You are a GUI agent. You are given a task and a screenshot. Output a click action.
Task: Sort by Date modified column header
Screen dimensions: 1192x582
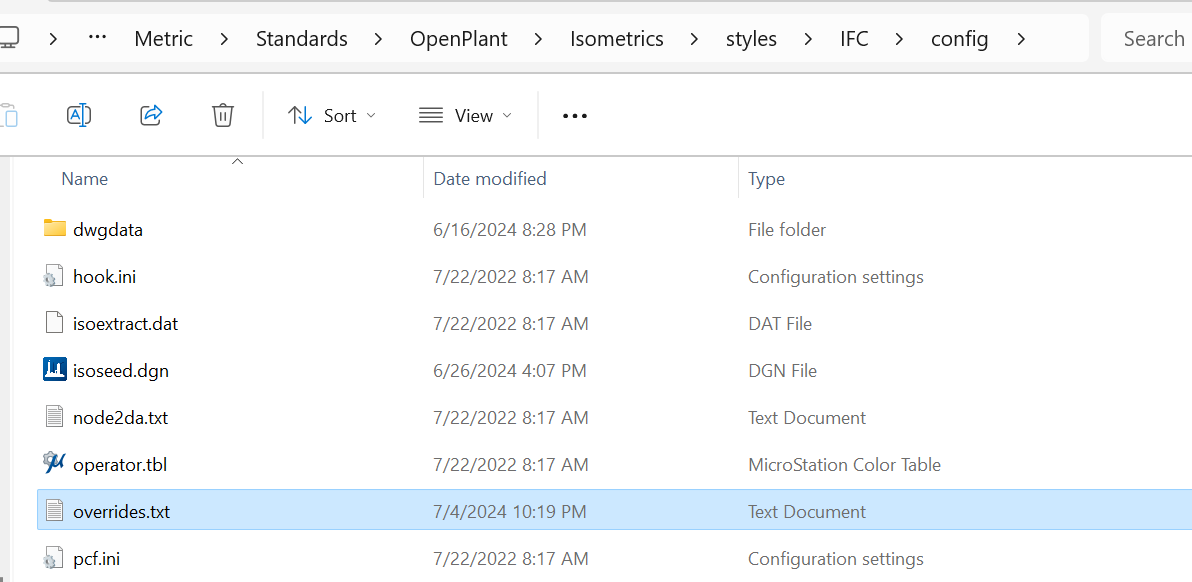[x=490, y=179]
